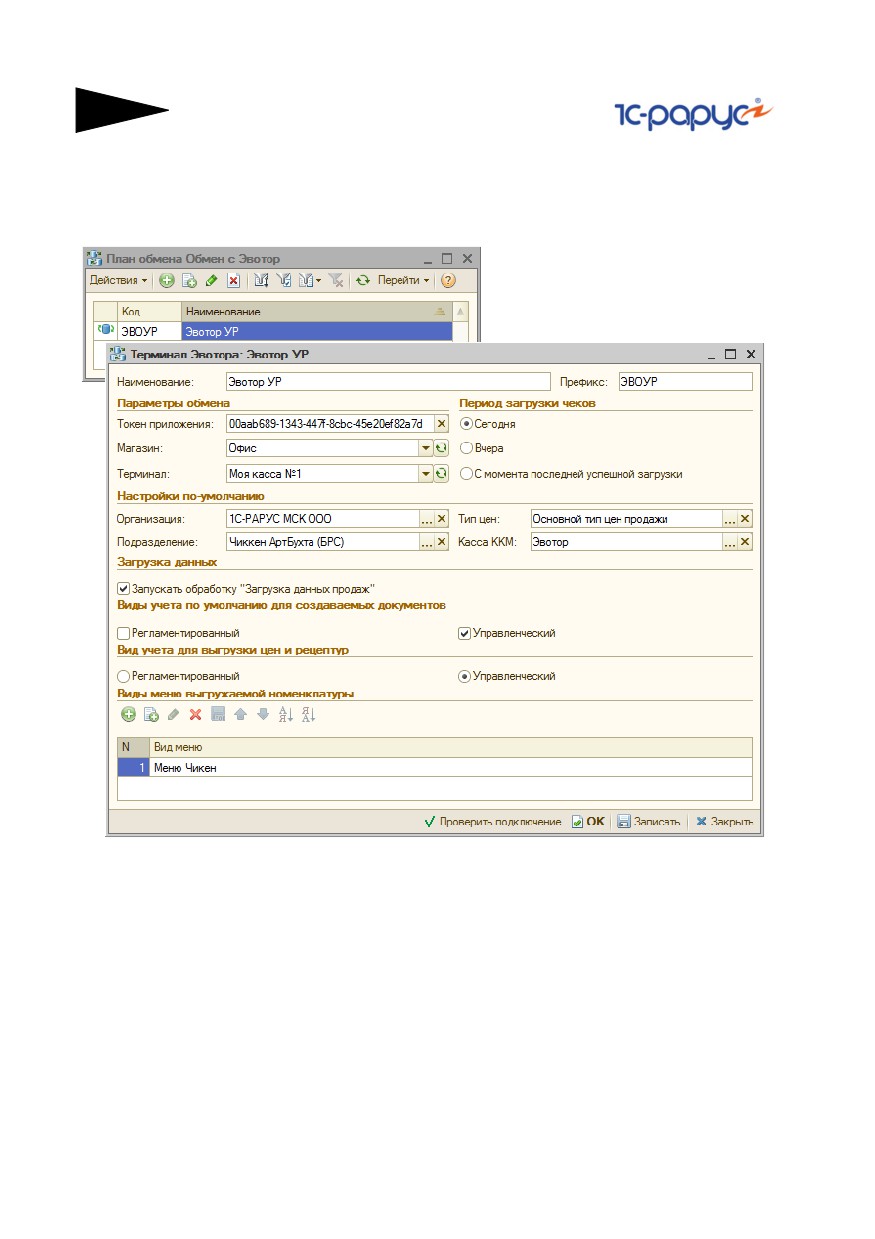
Task: Select Управленческий radio for price export
Action: click(465, 677)
